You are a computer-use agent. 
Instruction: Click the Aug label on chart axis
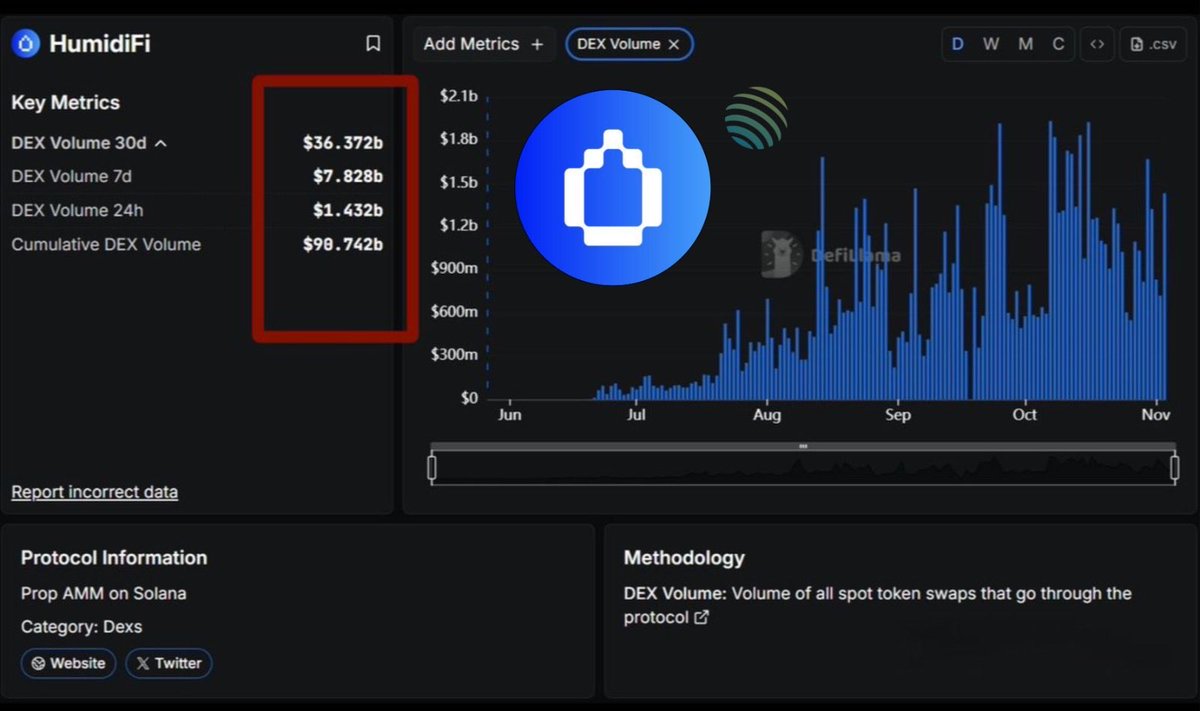[x=767, y=414]
